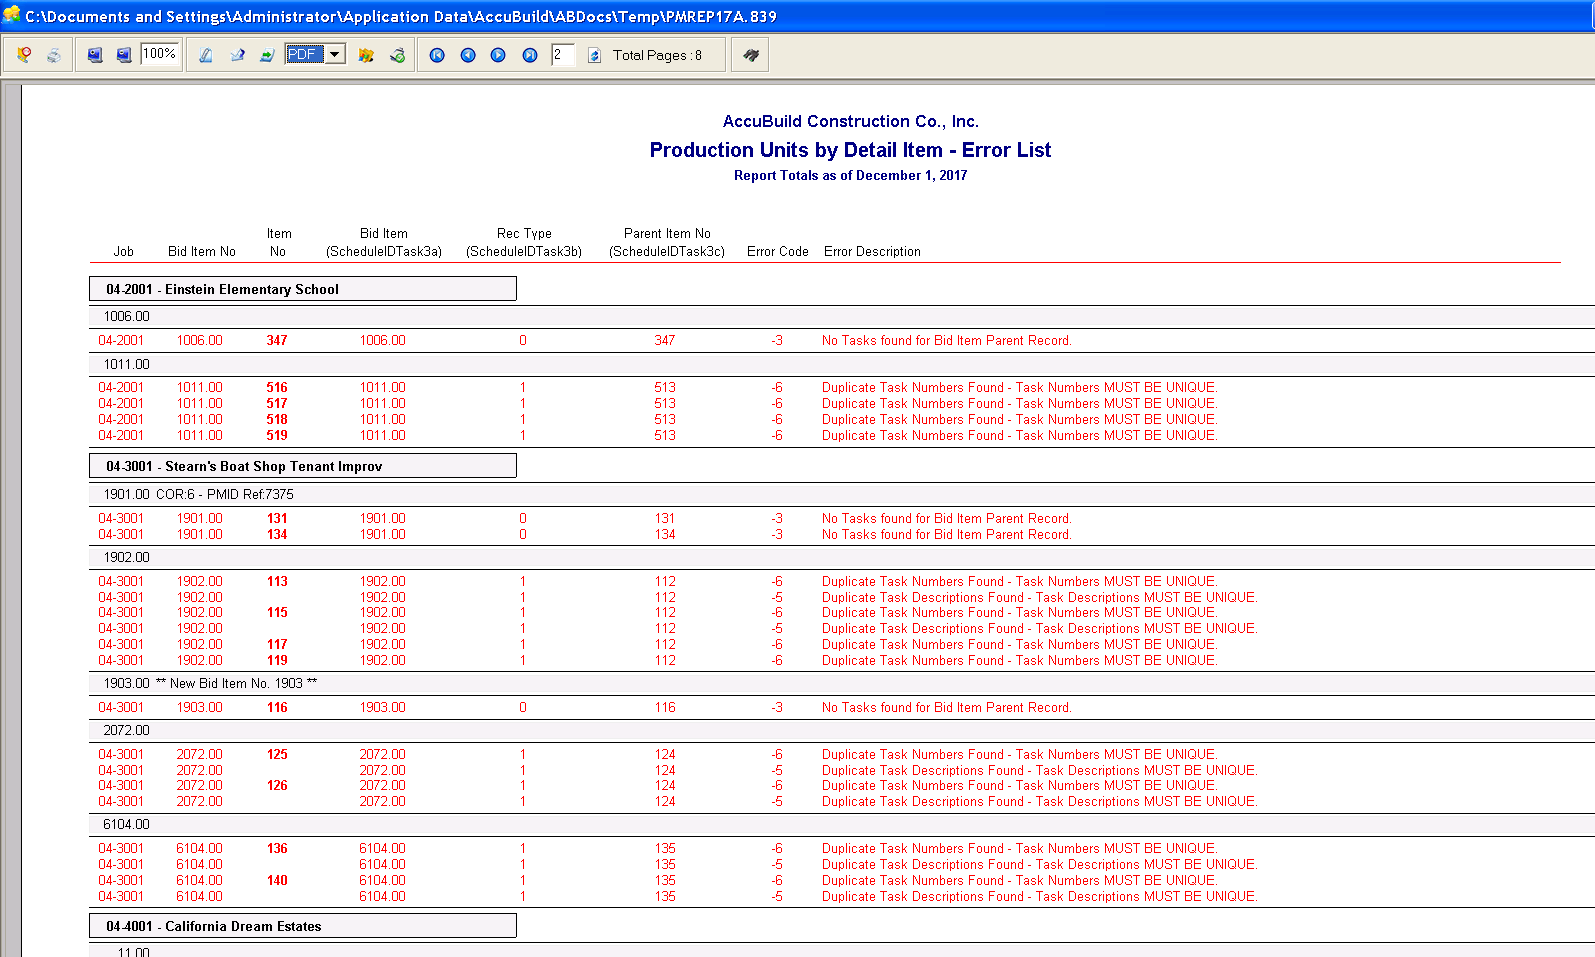The height and width of the screenshot is (957, 1595).
Task: Click the pencil document icon in toolbar
Action: [x=205, y=55]
